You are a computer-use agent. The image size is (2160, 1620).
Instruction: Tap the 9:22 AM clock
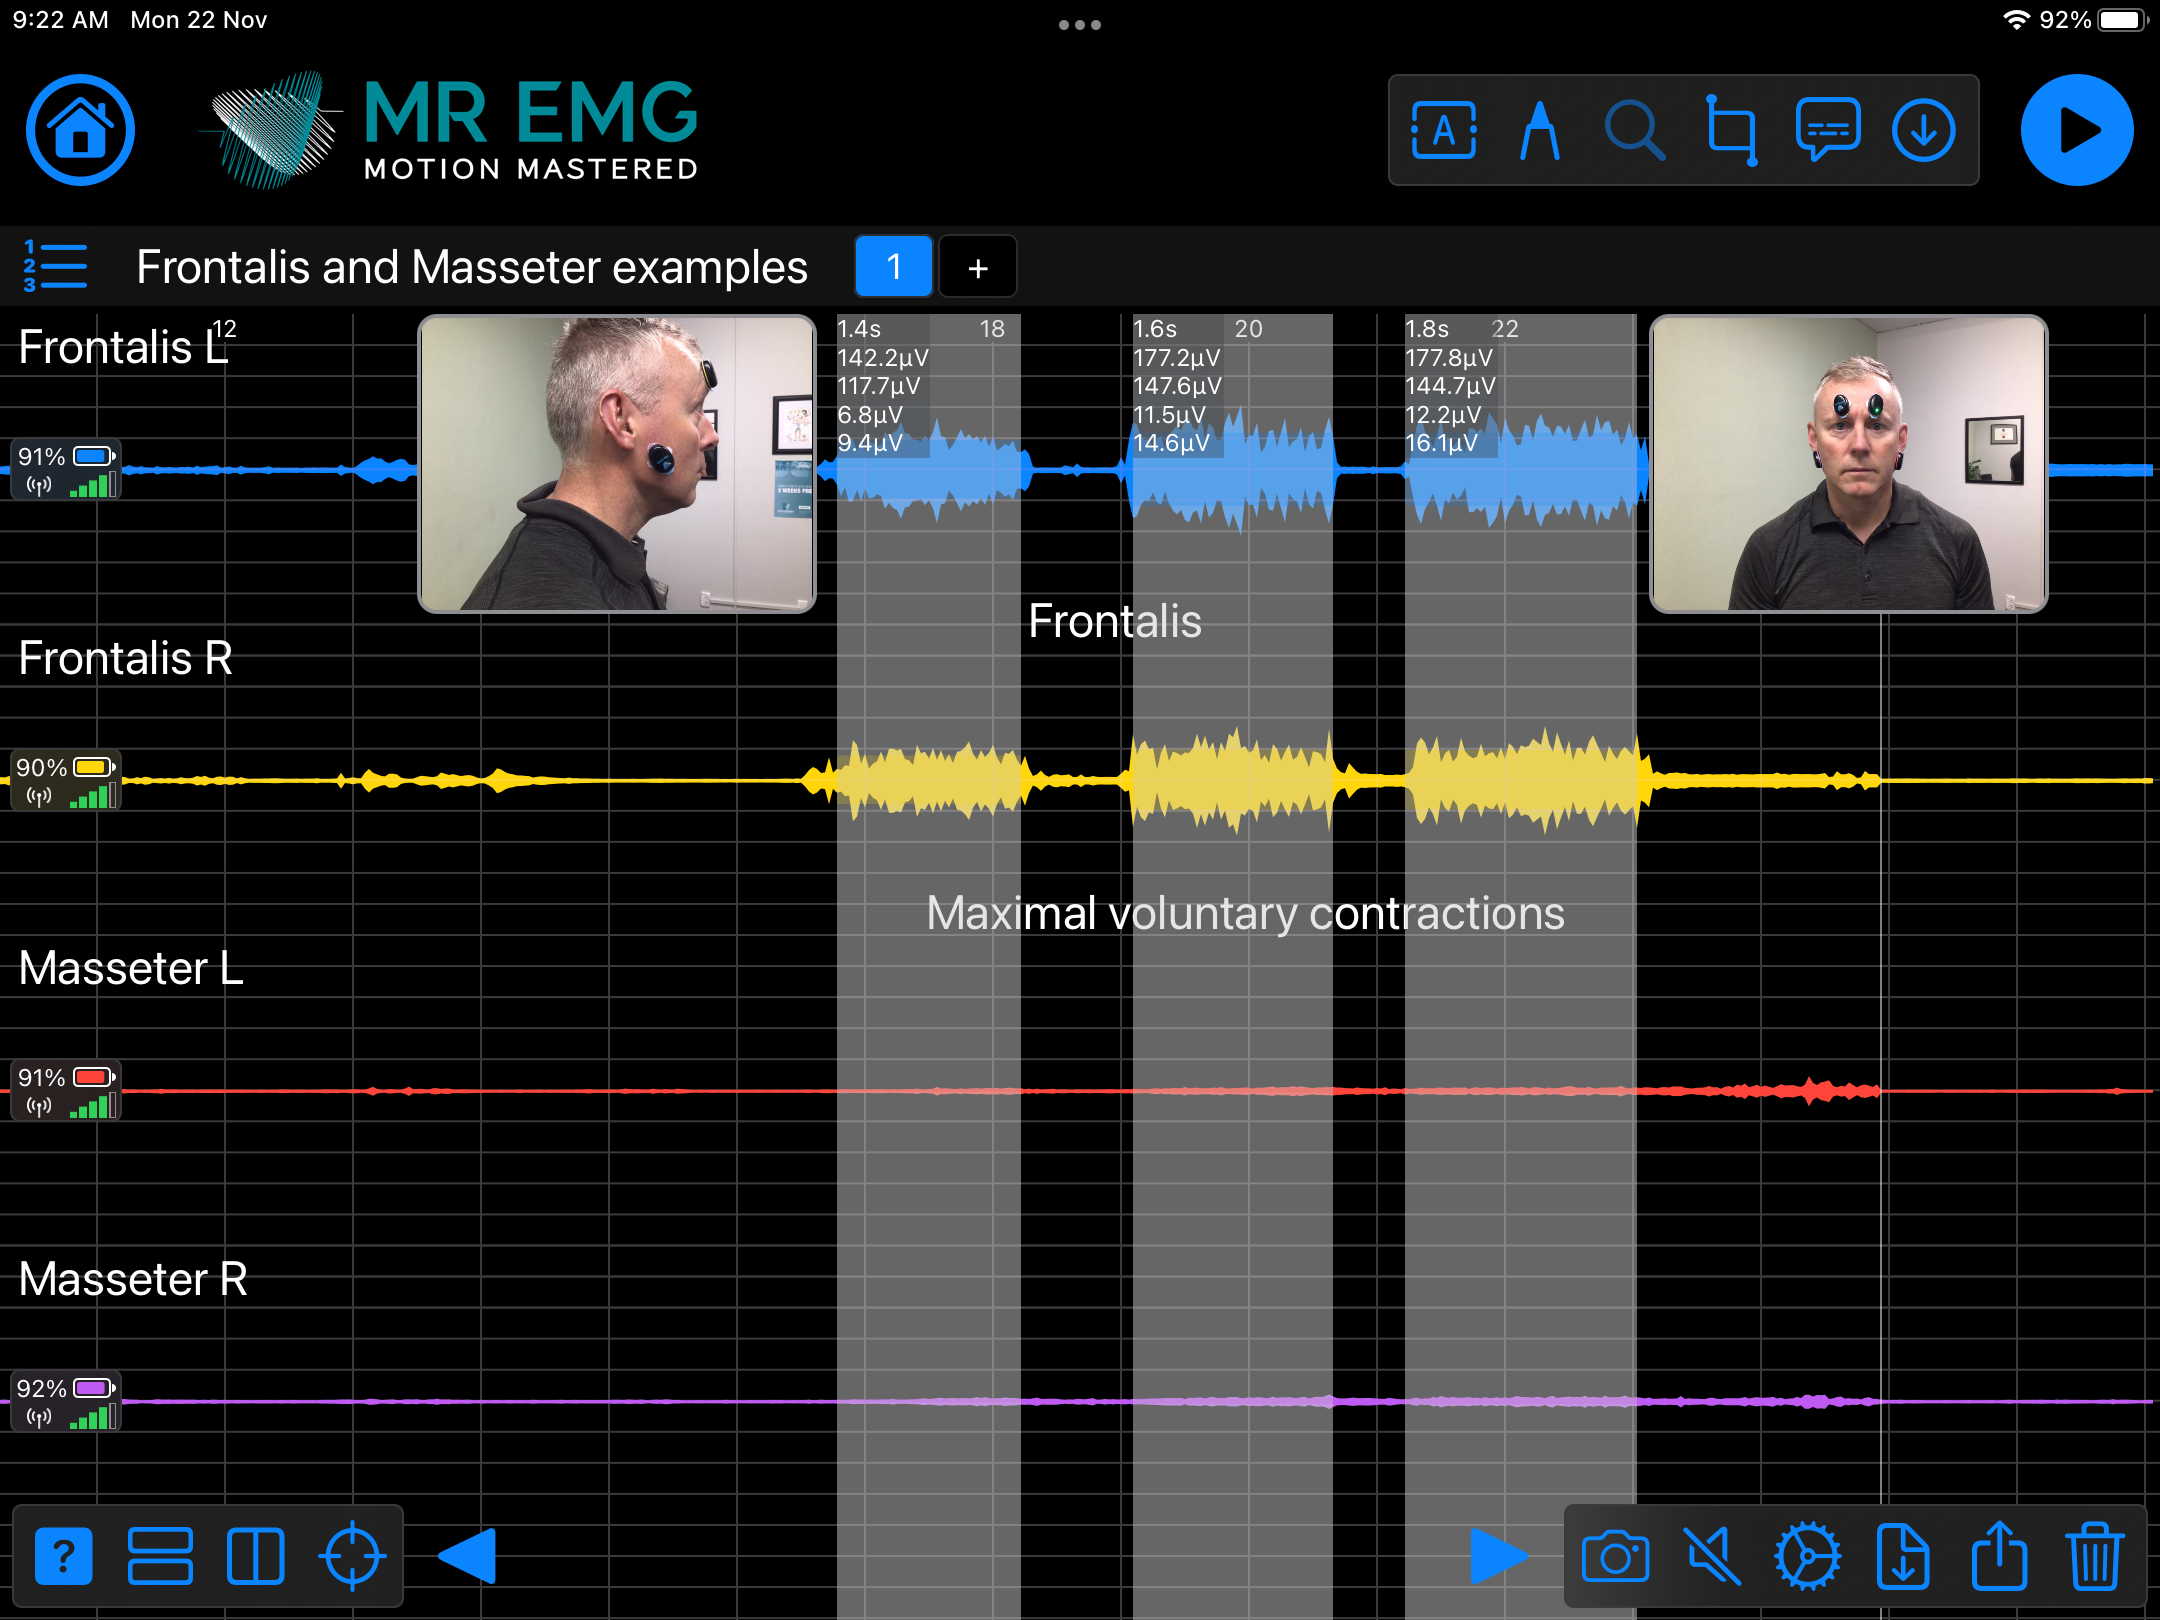click(60, 20)
